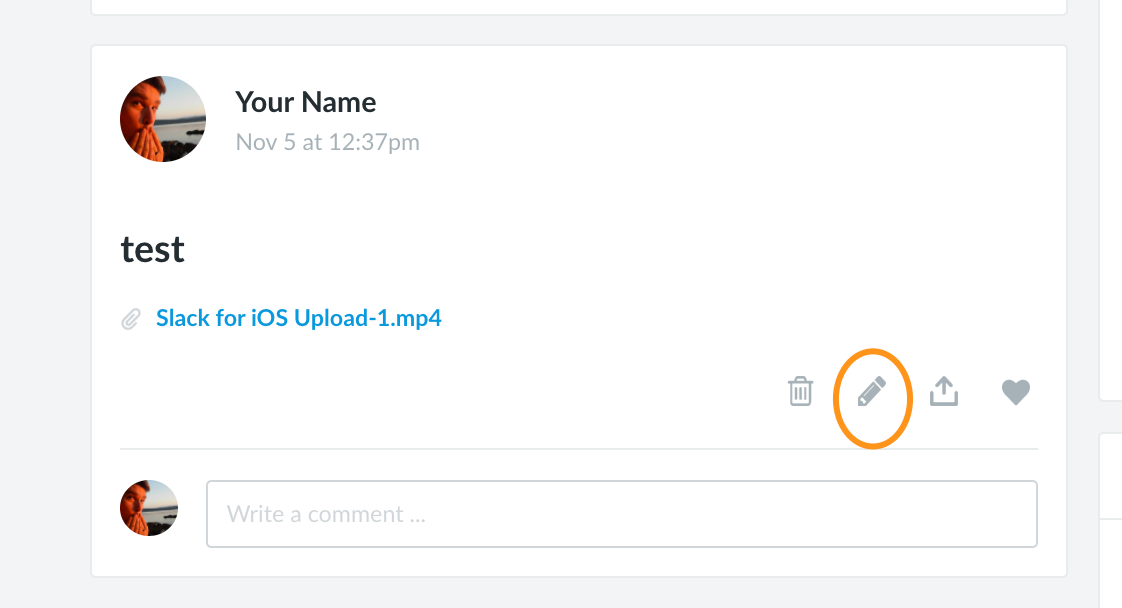Select the lower right sidebar panel
This screenshot has height=608, width=1122.
coord(1111,475)
